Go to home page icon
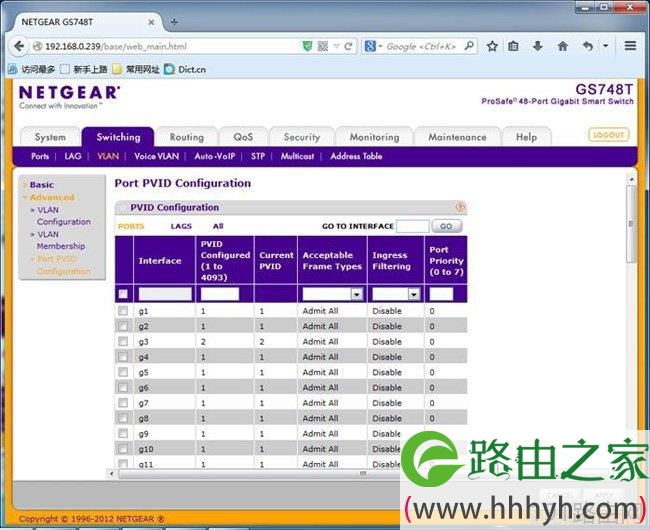The image size is (650, 530). coord(563,46)
